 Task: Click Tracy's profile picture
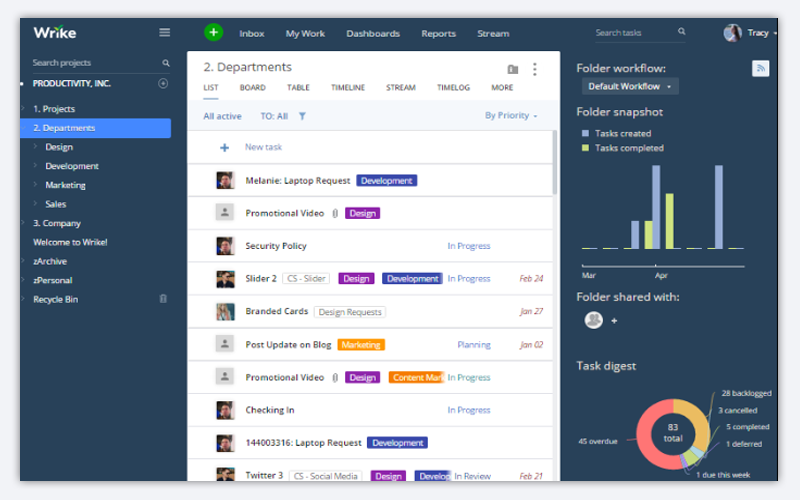tap(732, 33)
